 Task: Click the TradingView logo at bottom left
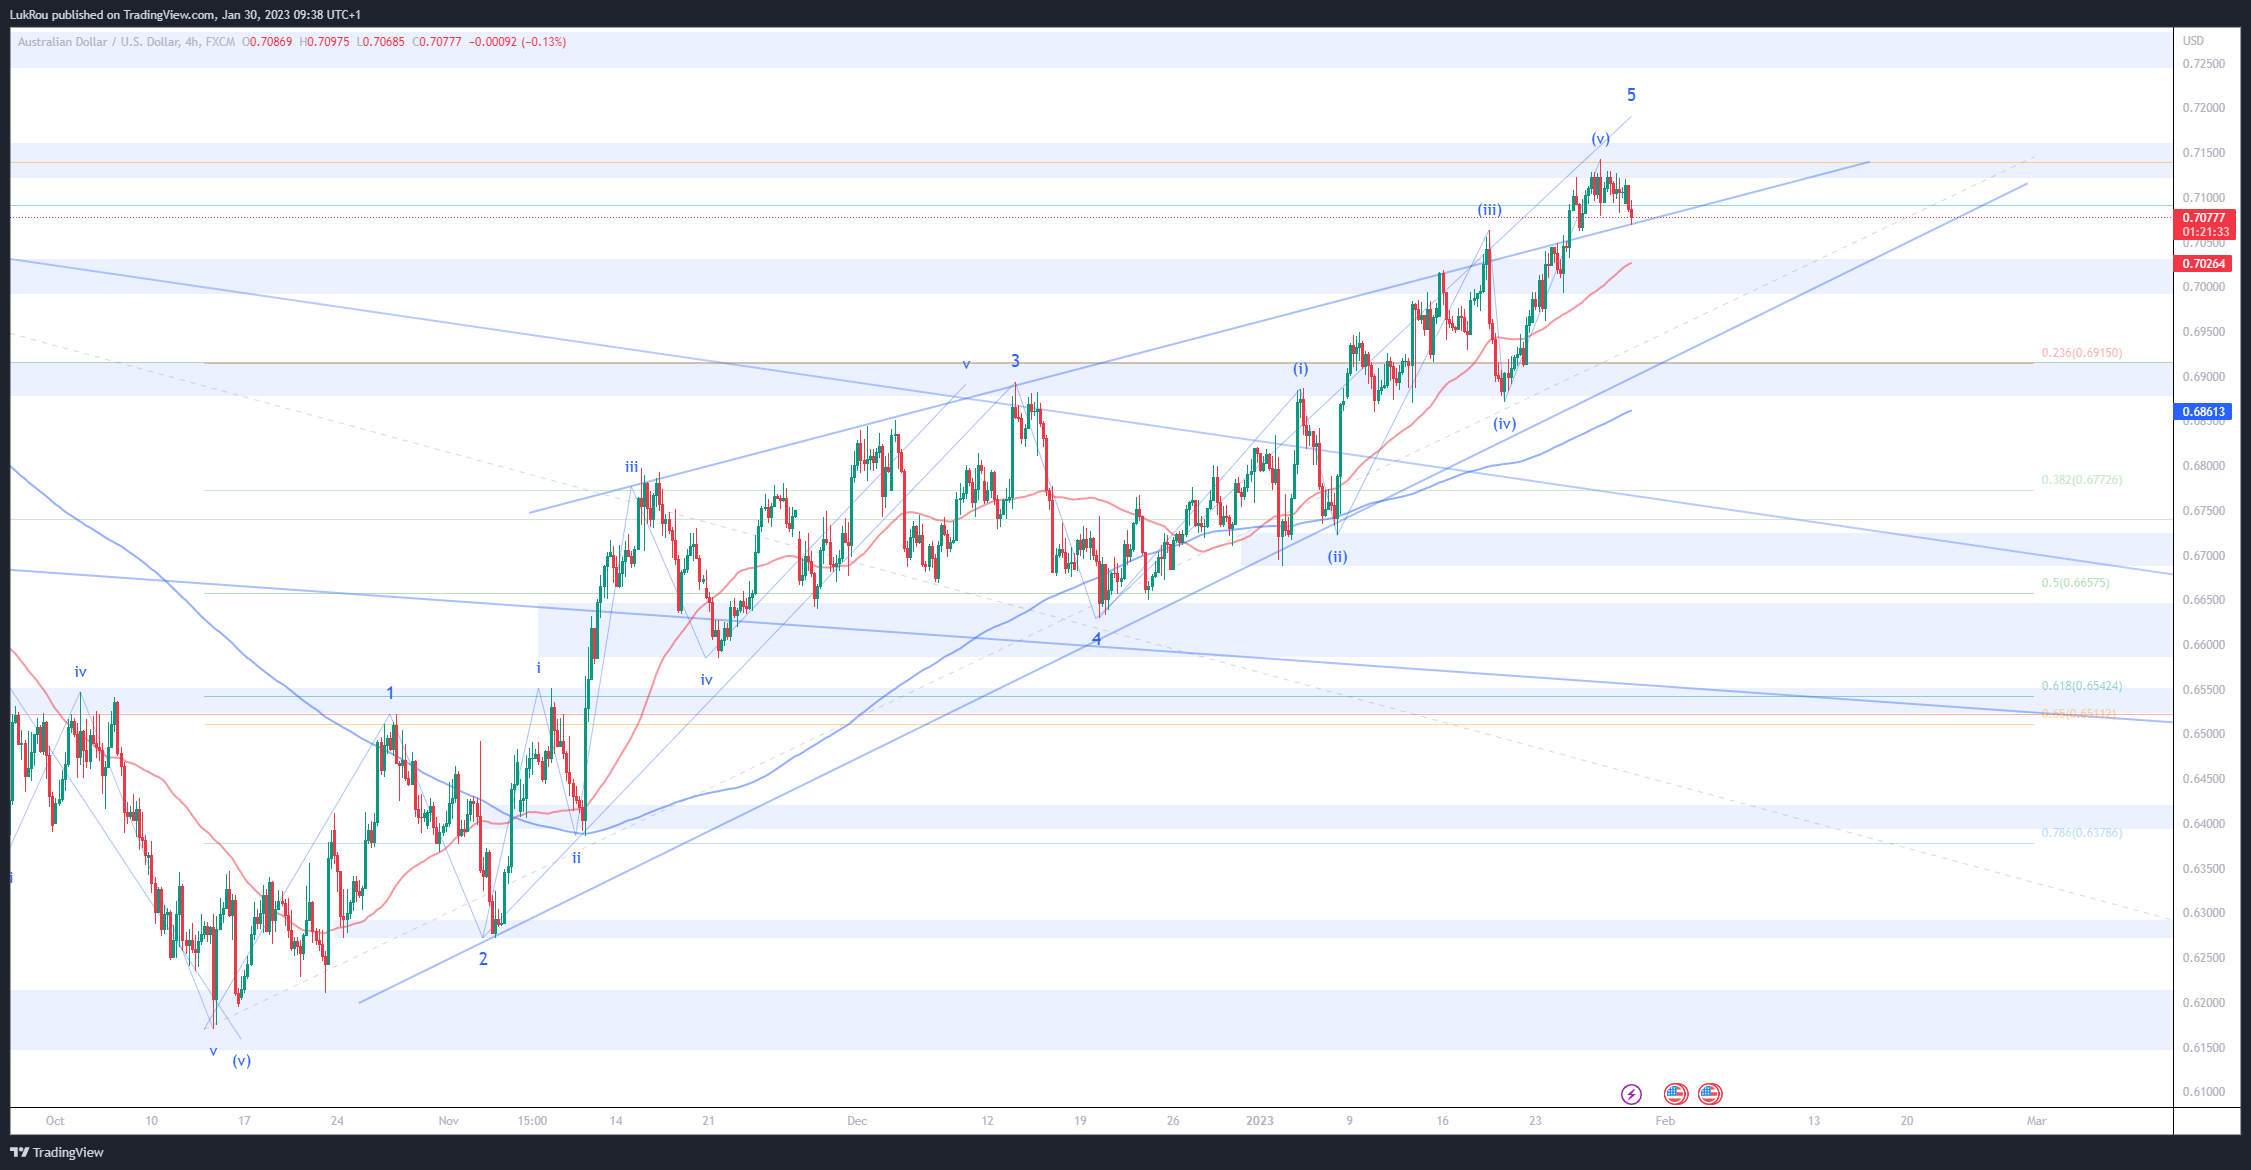[57, 1152]
